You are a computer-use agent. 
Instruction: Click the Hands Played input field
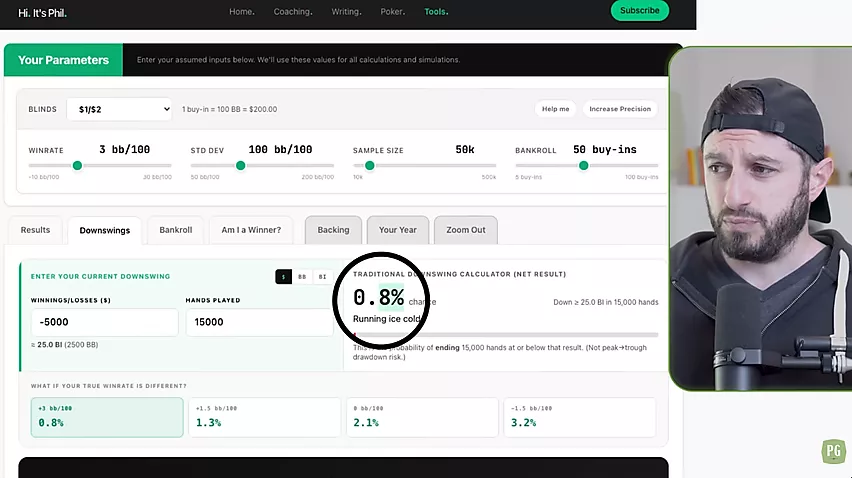coord(259,322)
